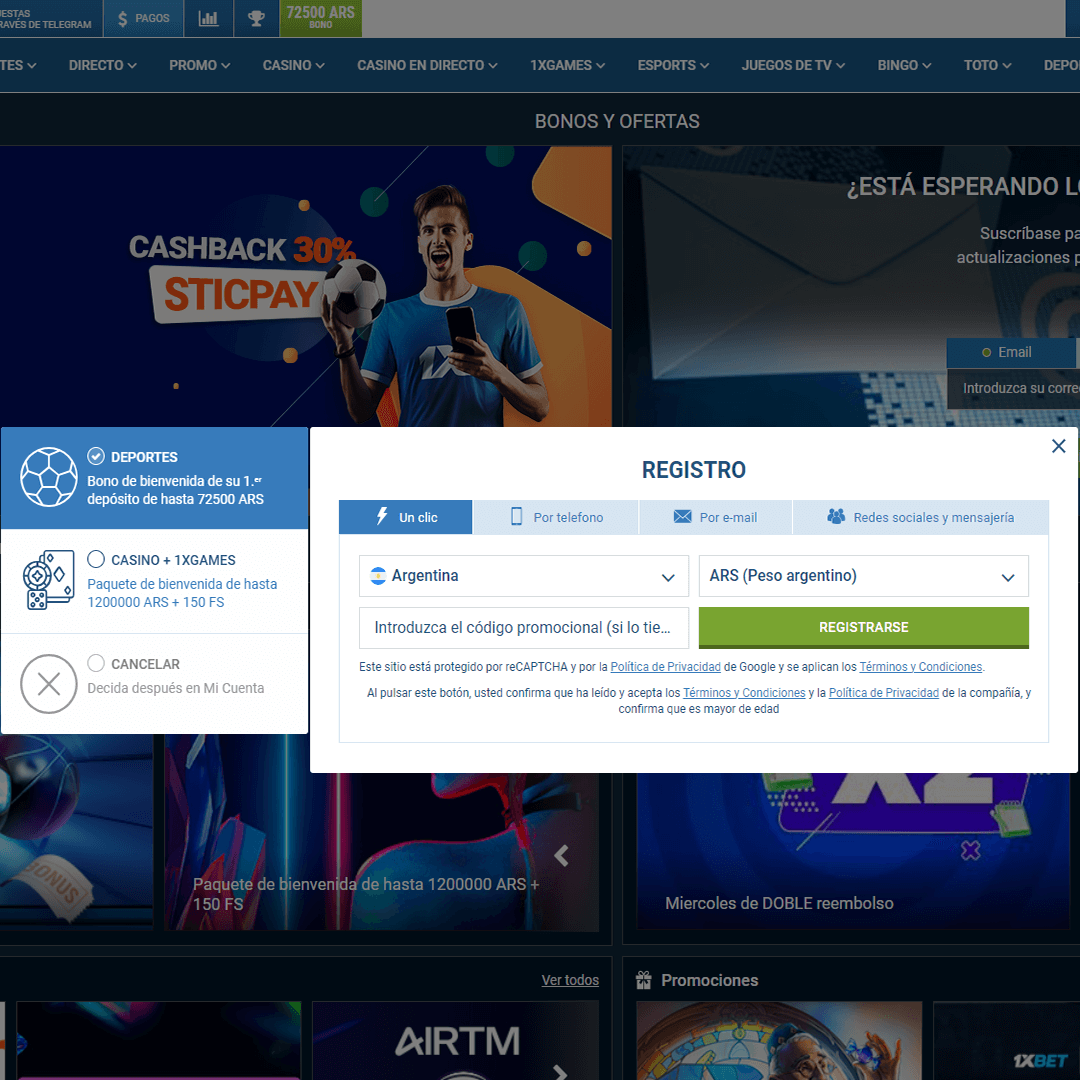Click the green Registrarse button
This screenshot has height=1080, width=1080.
[x=863, y=627]
